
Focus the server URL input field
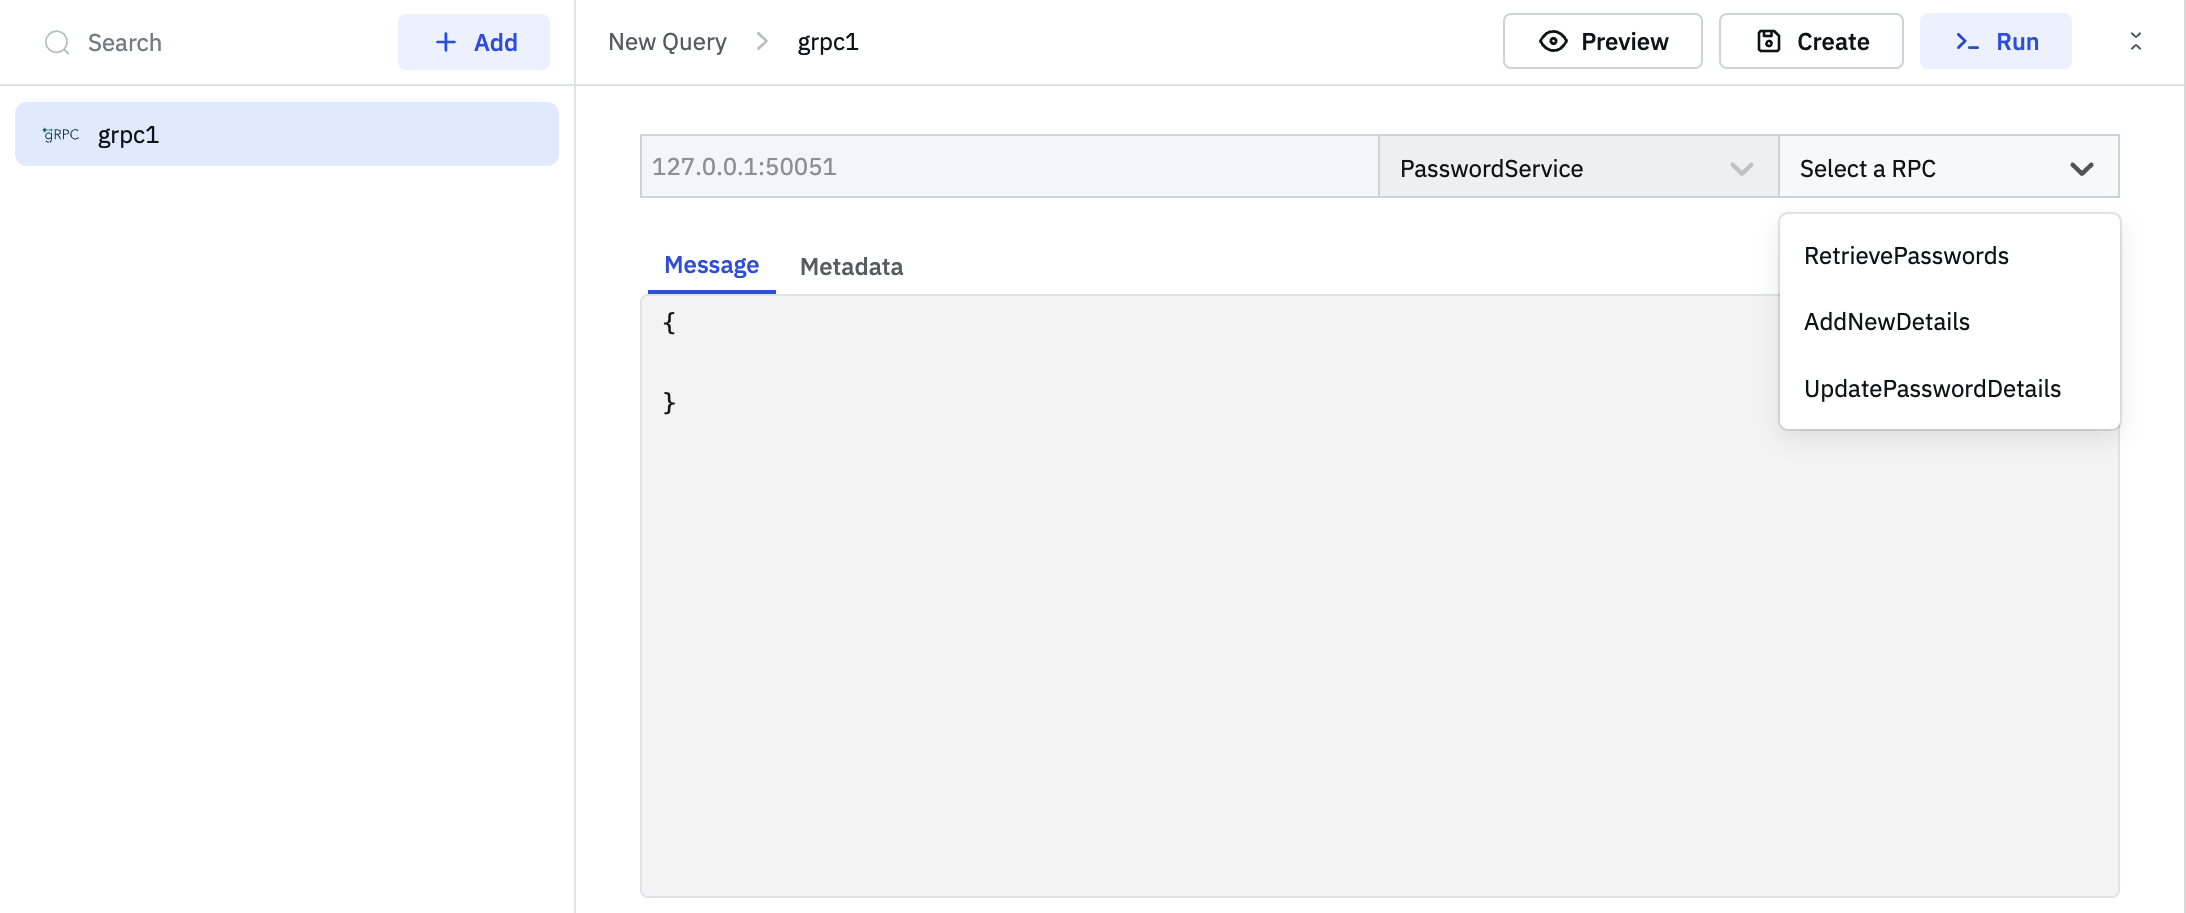[x=1008, y=167]
